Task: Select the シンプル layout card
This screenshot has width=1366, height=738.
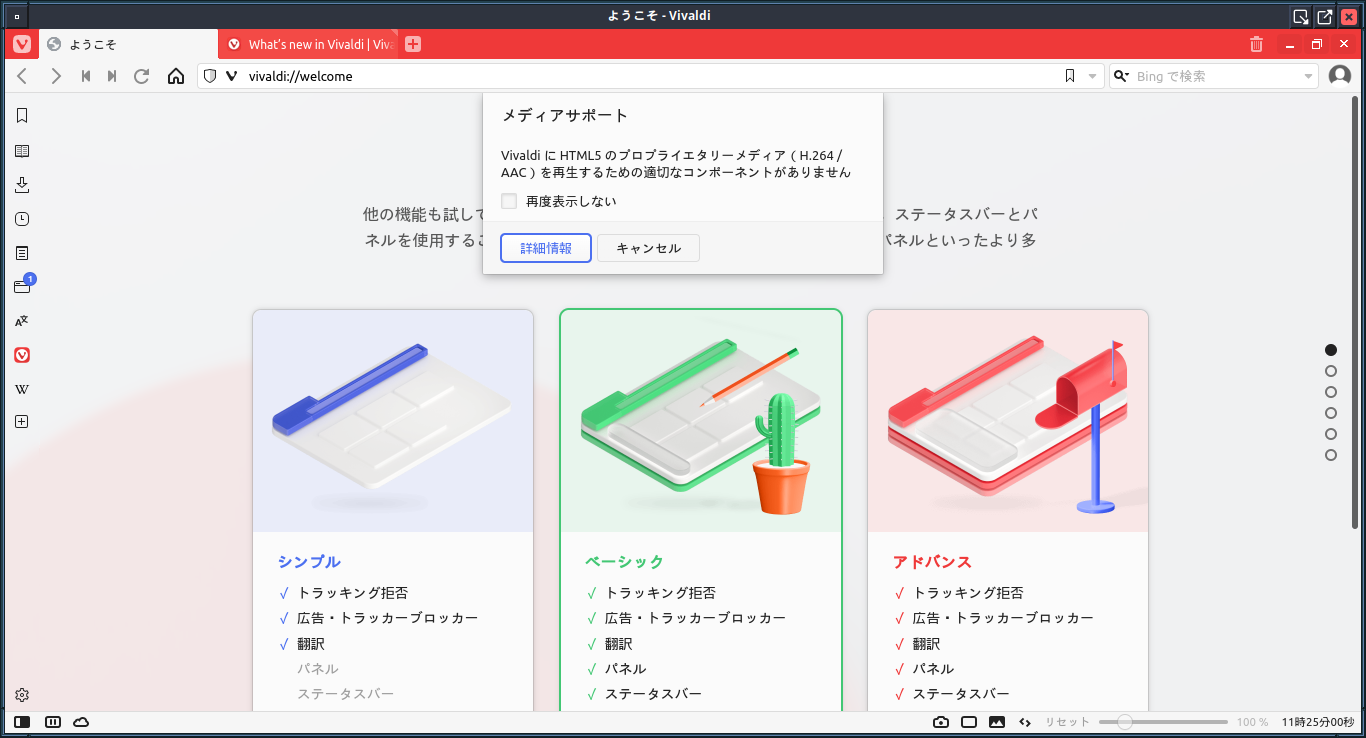Action: point(393,511)
